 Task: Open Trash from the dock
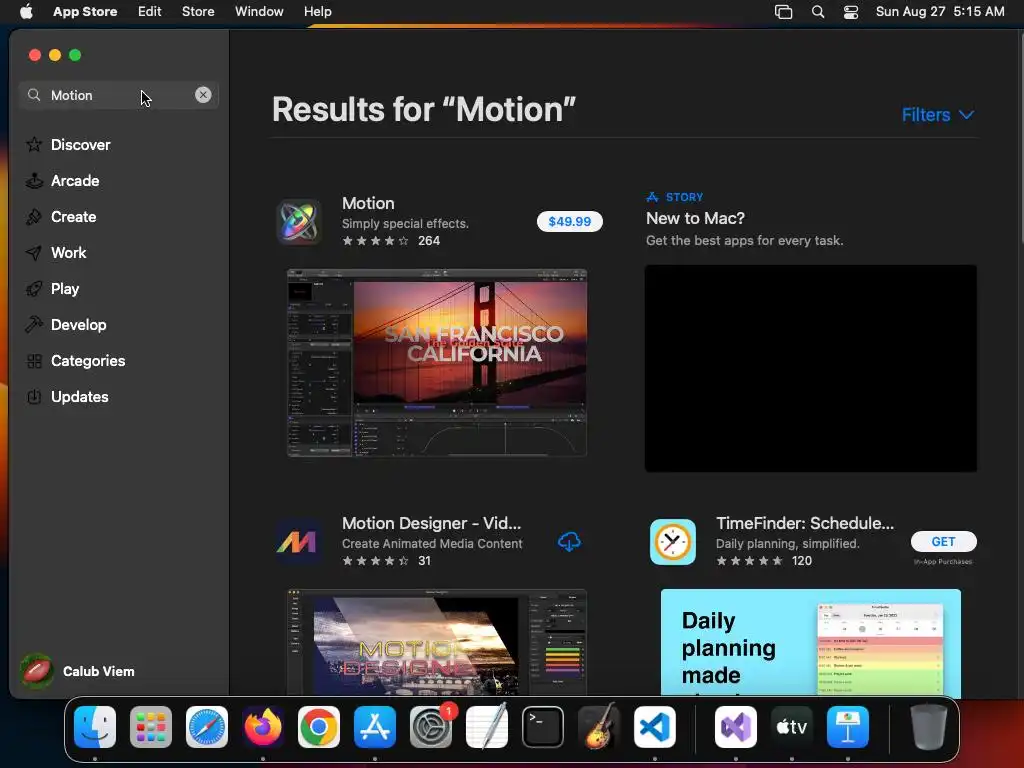pos(929,727)
